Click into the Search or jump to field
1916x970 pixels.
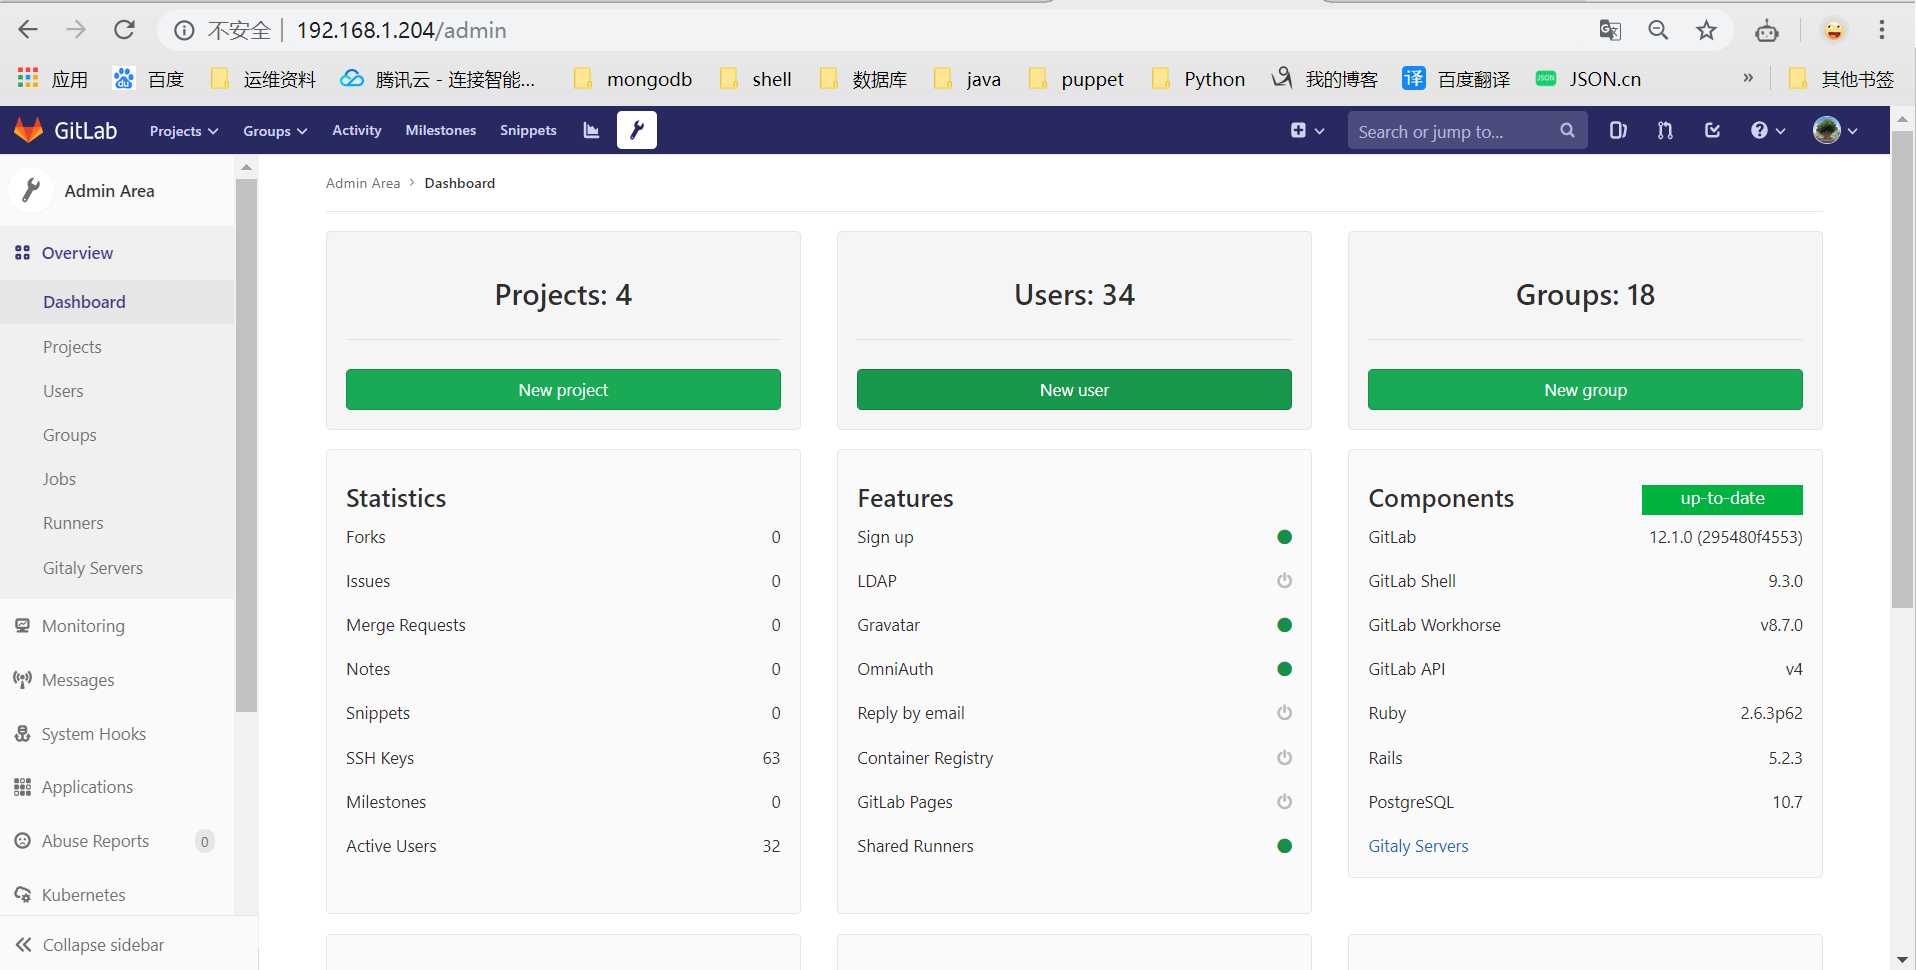tap(1467, 131)
